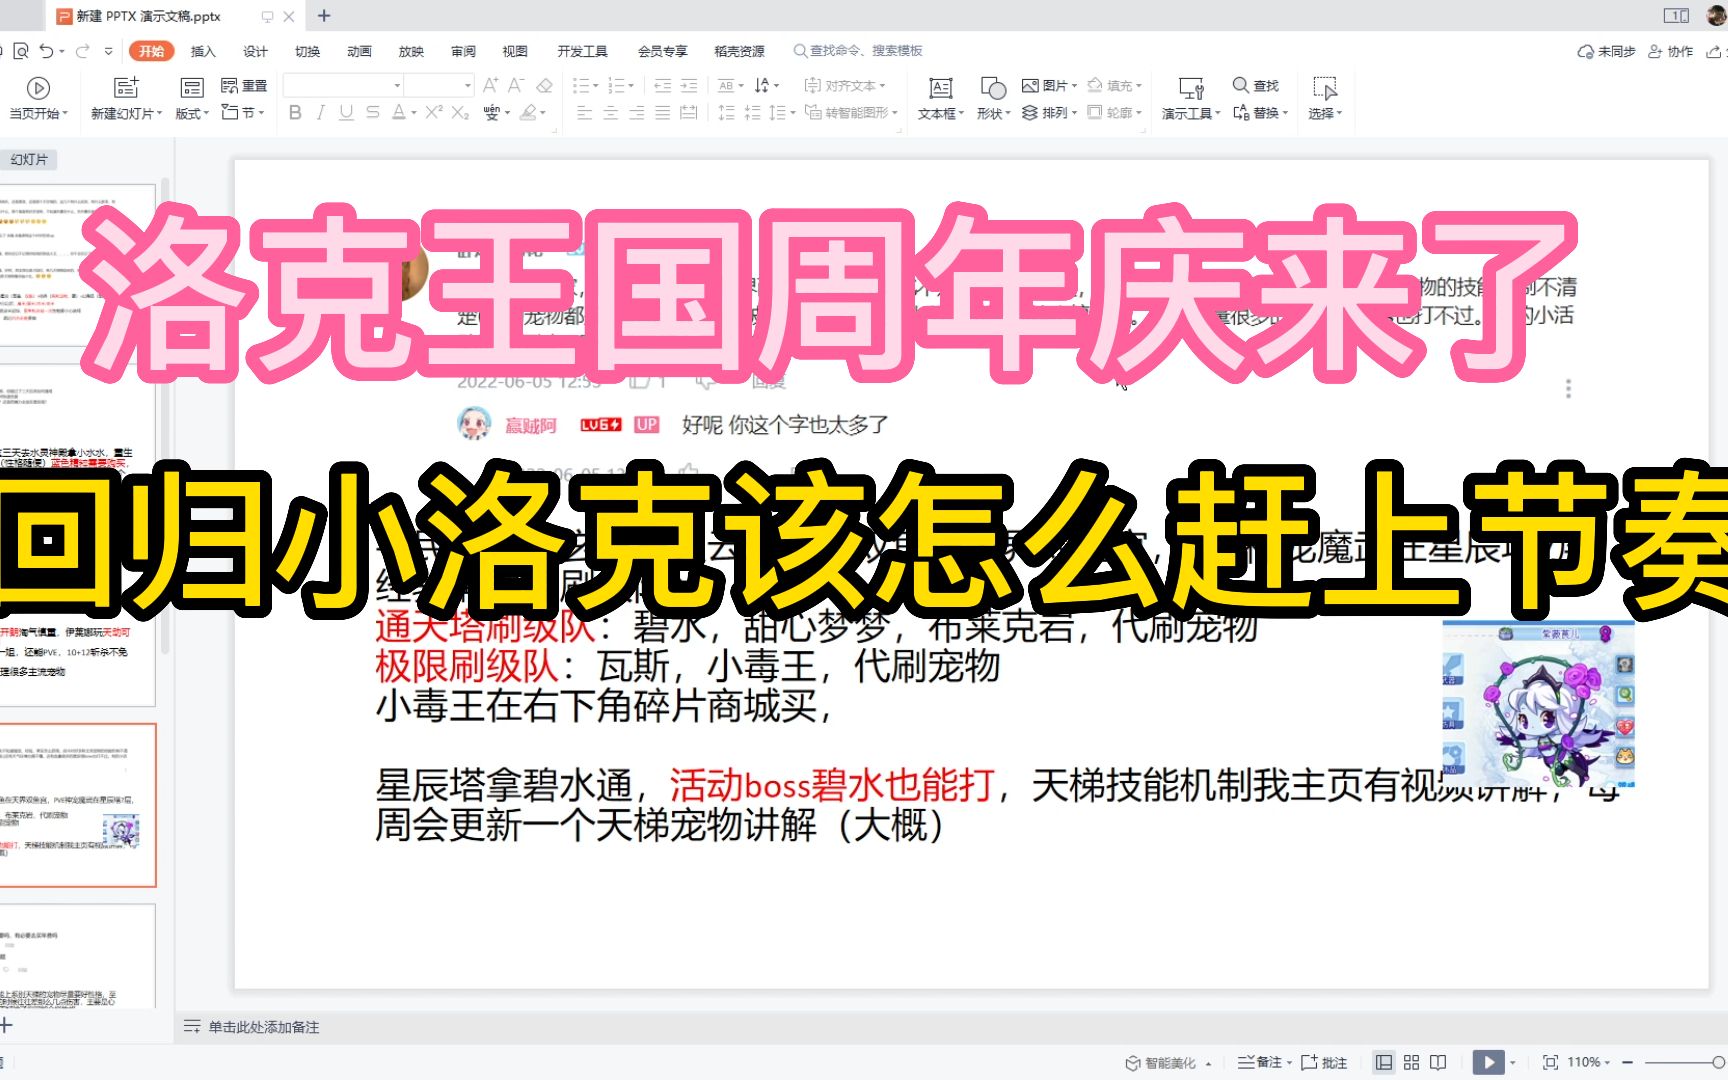Play slideshow from status bar button
This screenshot has height=1080, width=1728.
(x=1488, y=1062)
